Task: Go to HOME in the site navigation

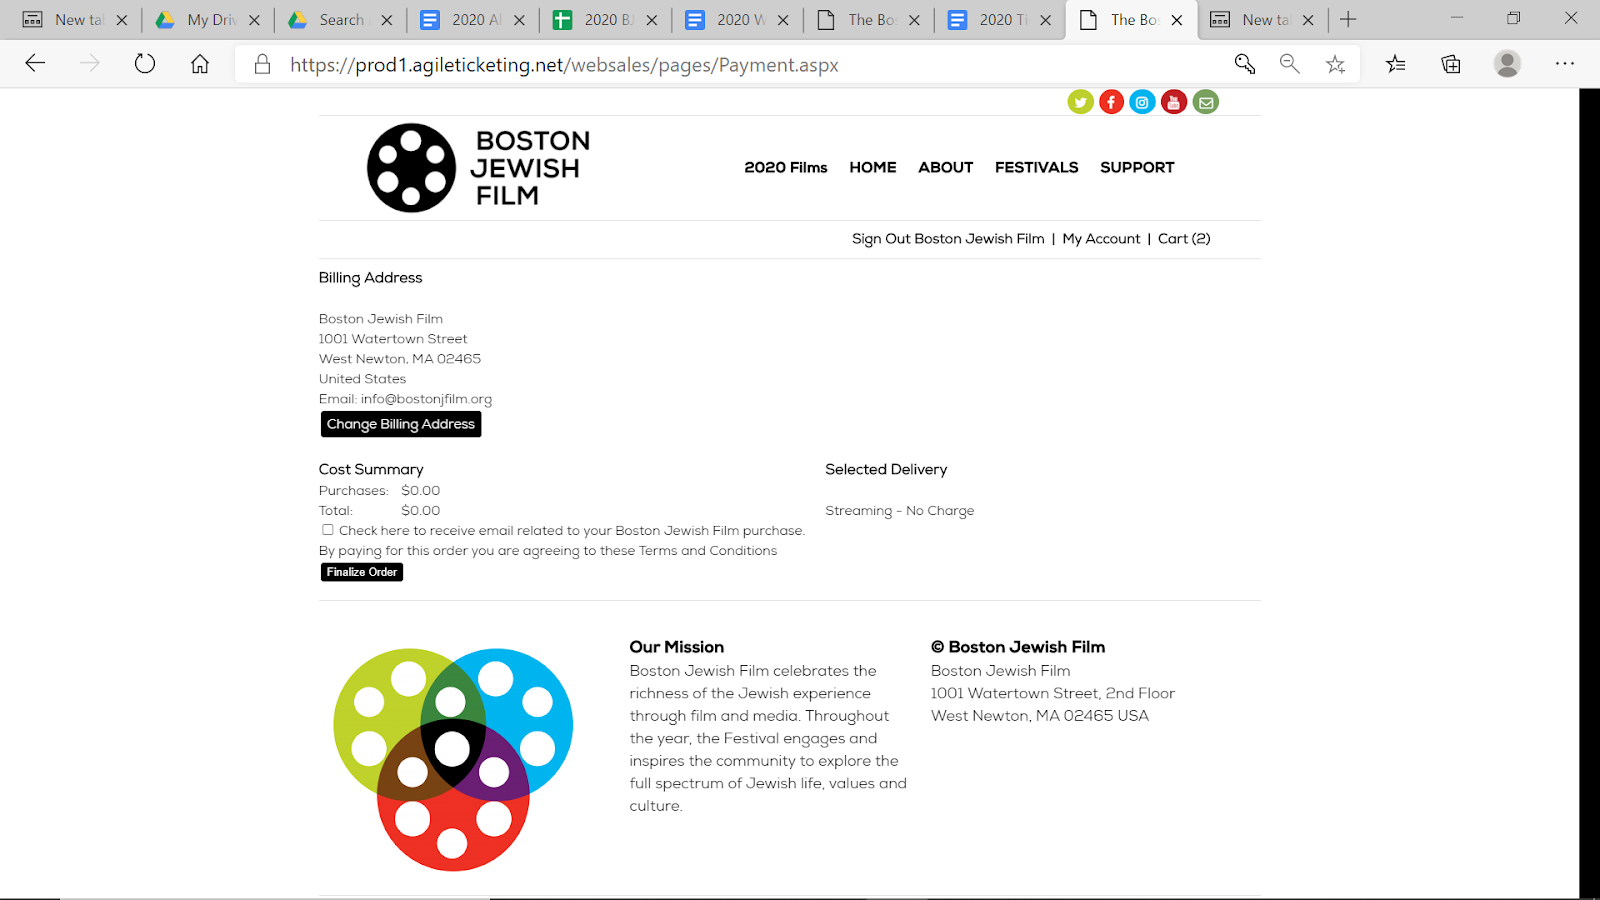Action: coord(873,167)
